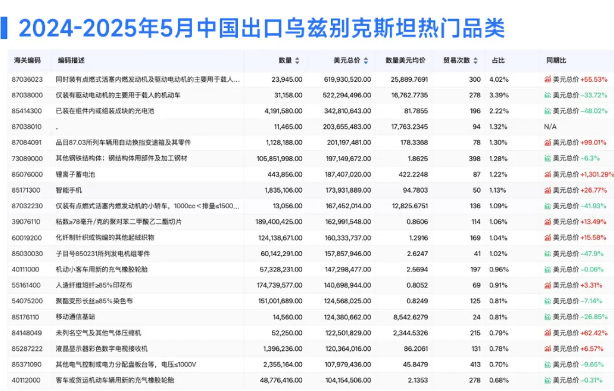Click the trend icon in row 54075200
Image resolution: width=614 pixels, height=391 pixels.
coord(547,301)
